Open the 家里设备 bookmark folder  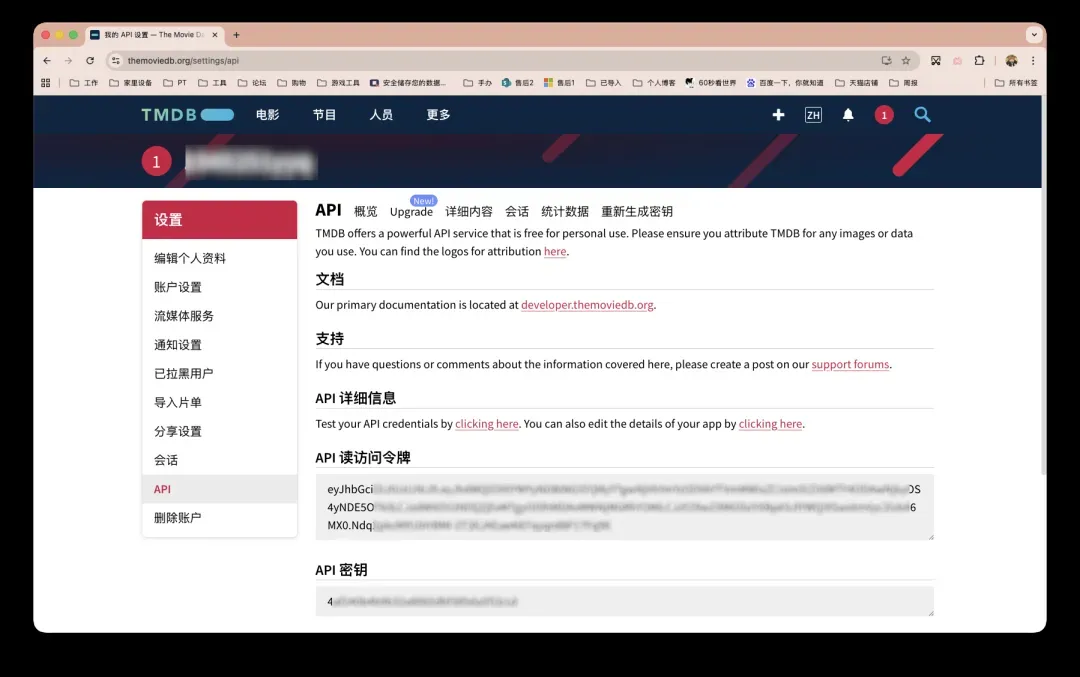(131, 83)
